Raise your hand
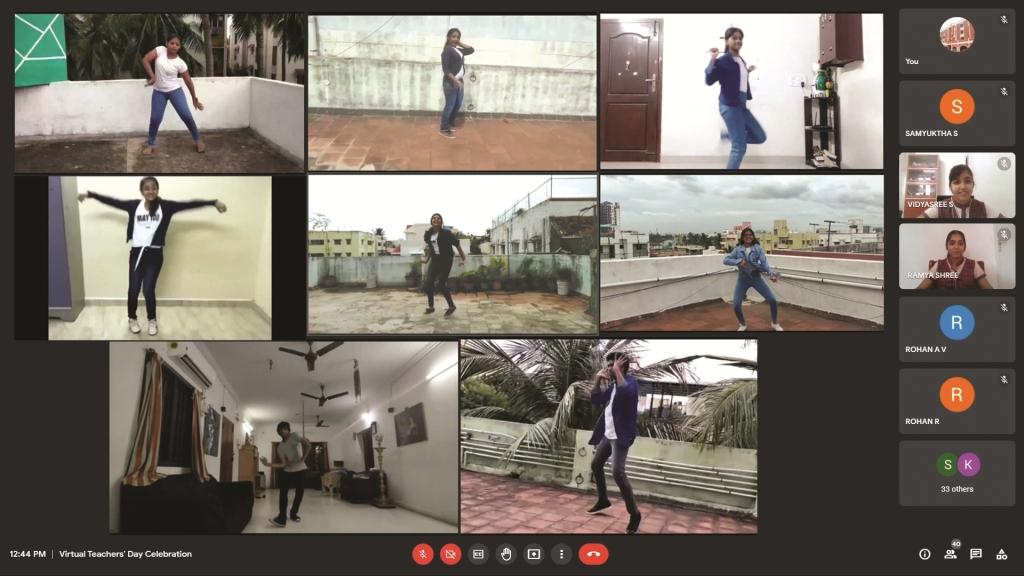Viewport: 1024px width, 576px height. click(x=507, y=554)
